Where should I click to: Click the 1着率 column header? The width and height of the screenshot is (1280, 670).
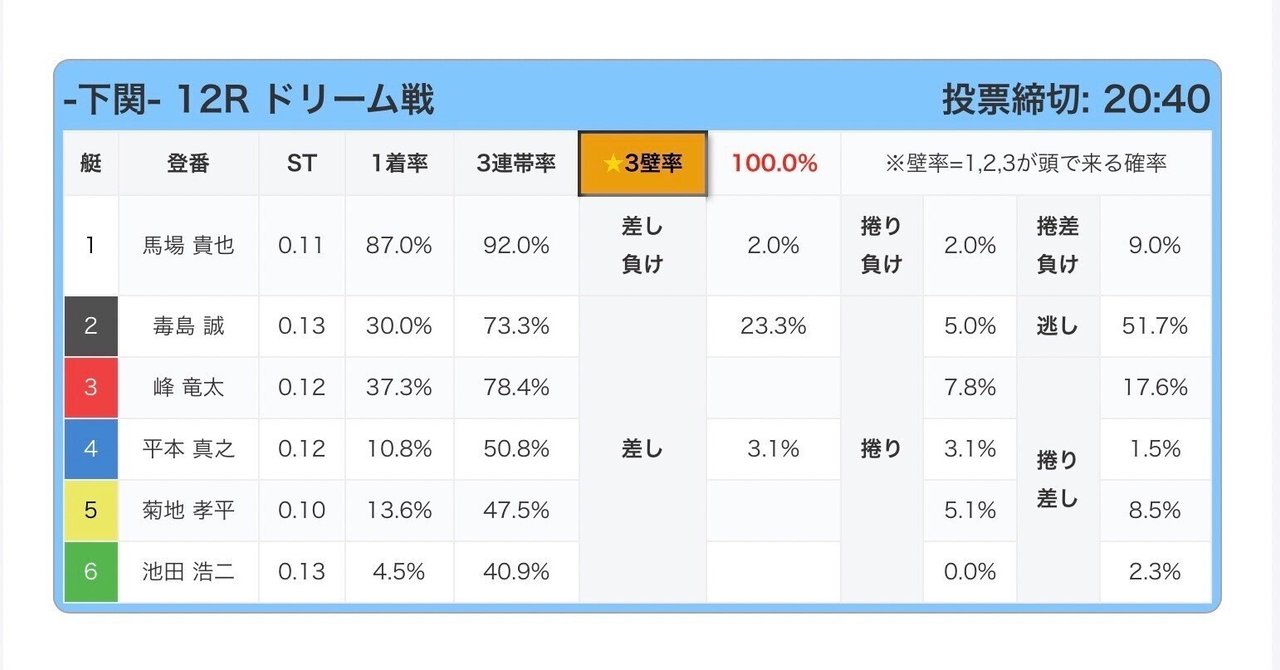tap(399, 163)
